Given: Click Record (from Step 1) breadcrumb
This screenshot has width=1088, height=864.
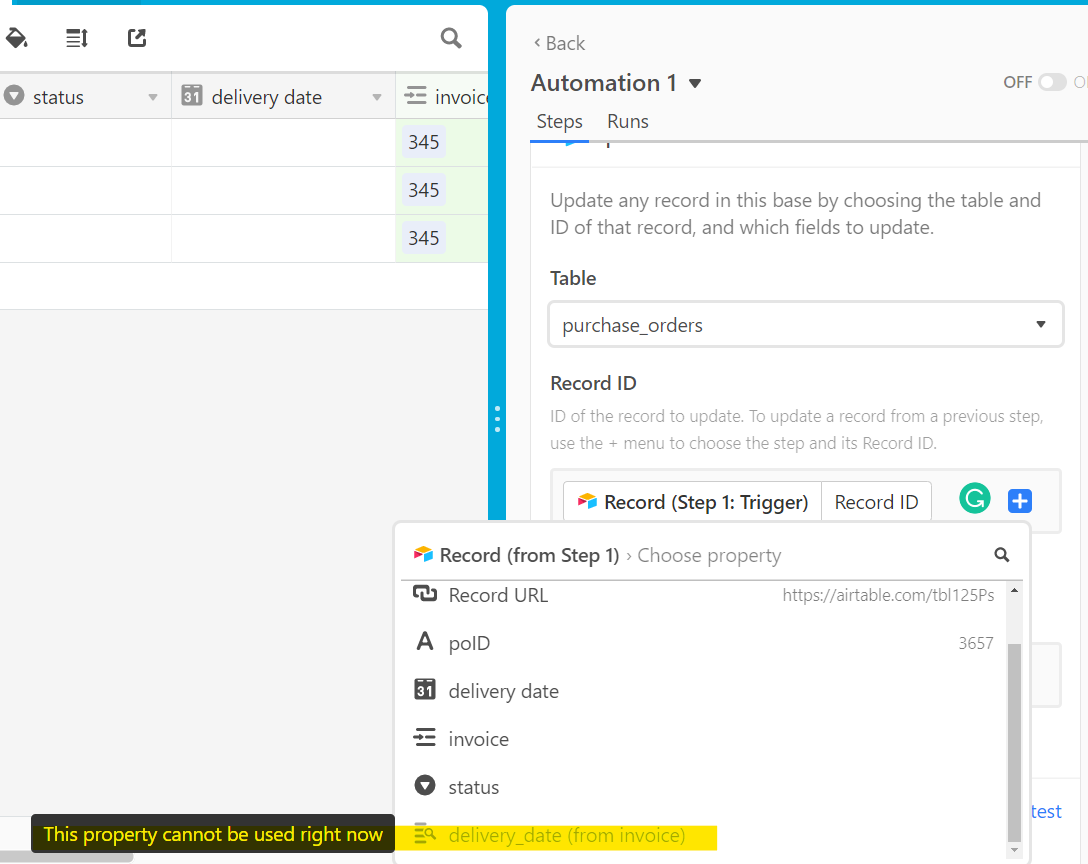Looking at the screenshot, I should (x=529, y=555).
